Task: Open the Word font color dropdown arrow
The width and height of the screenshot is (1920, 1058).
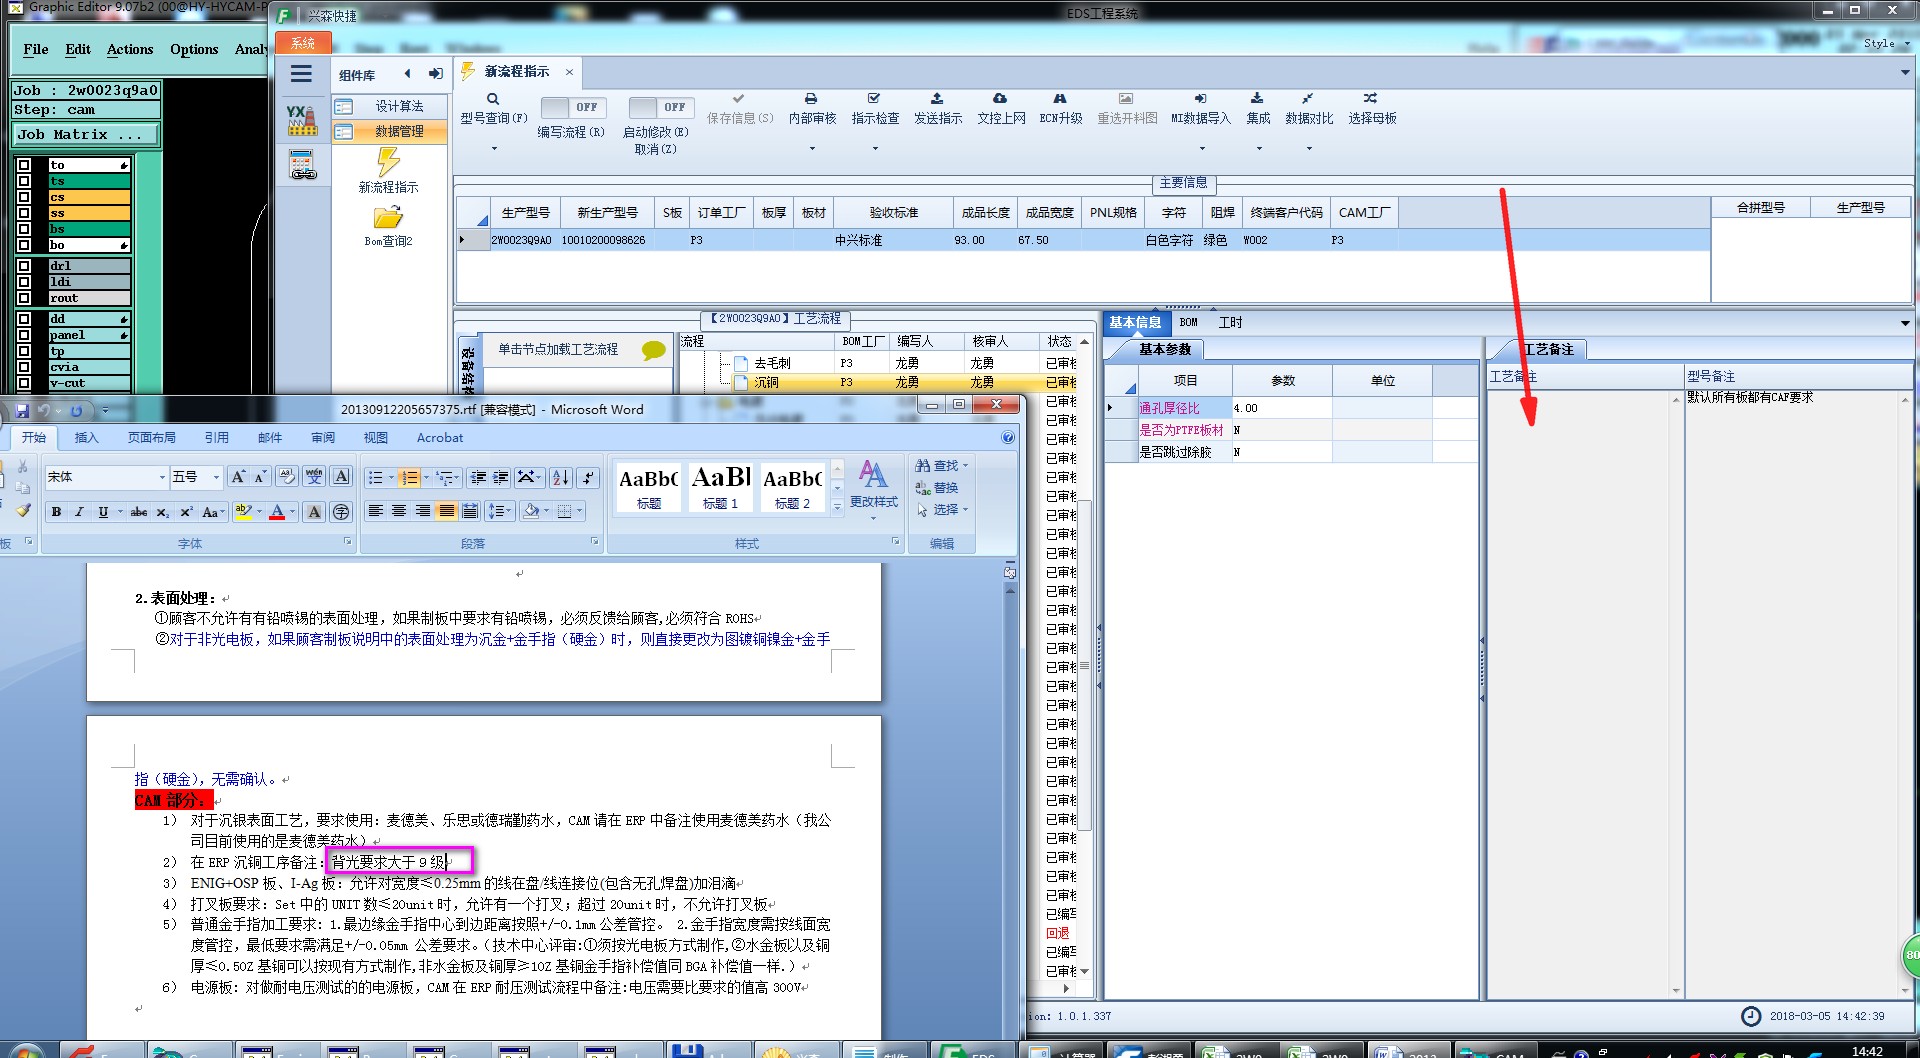Action: 293,512
